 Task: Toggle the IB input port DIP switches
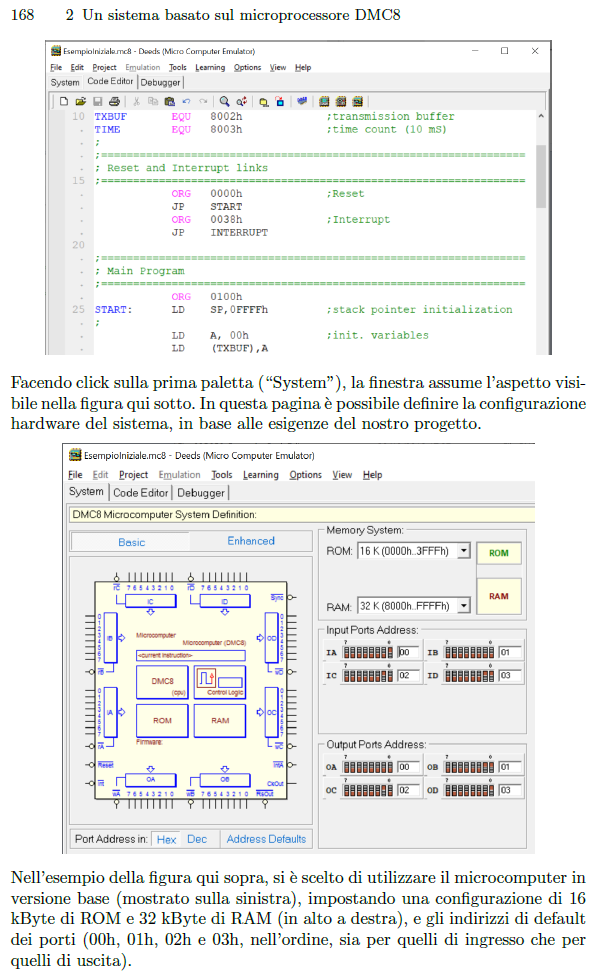point(469,652)
